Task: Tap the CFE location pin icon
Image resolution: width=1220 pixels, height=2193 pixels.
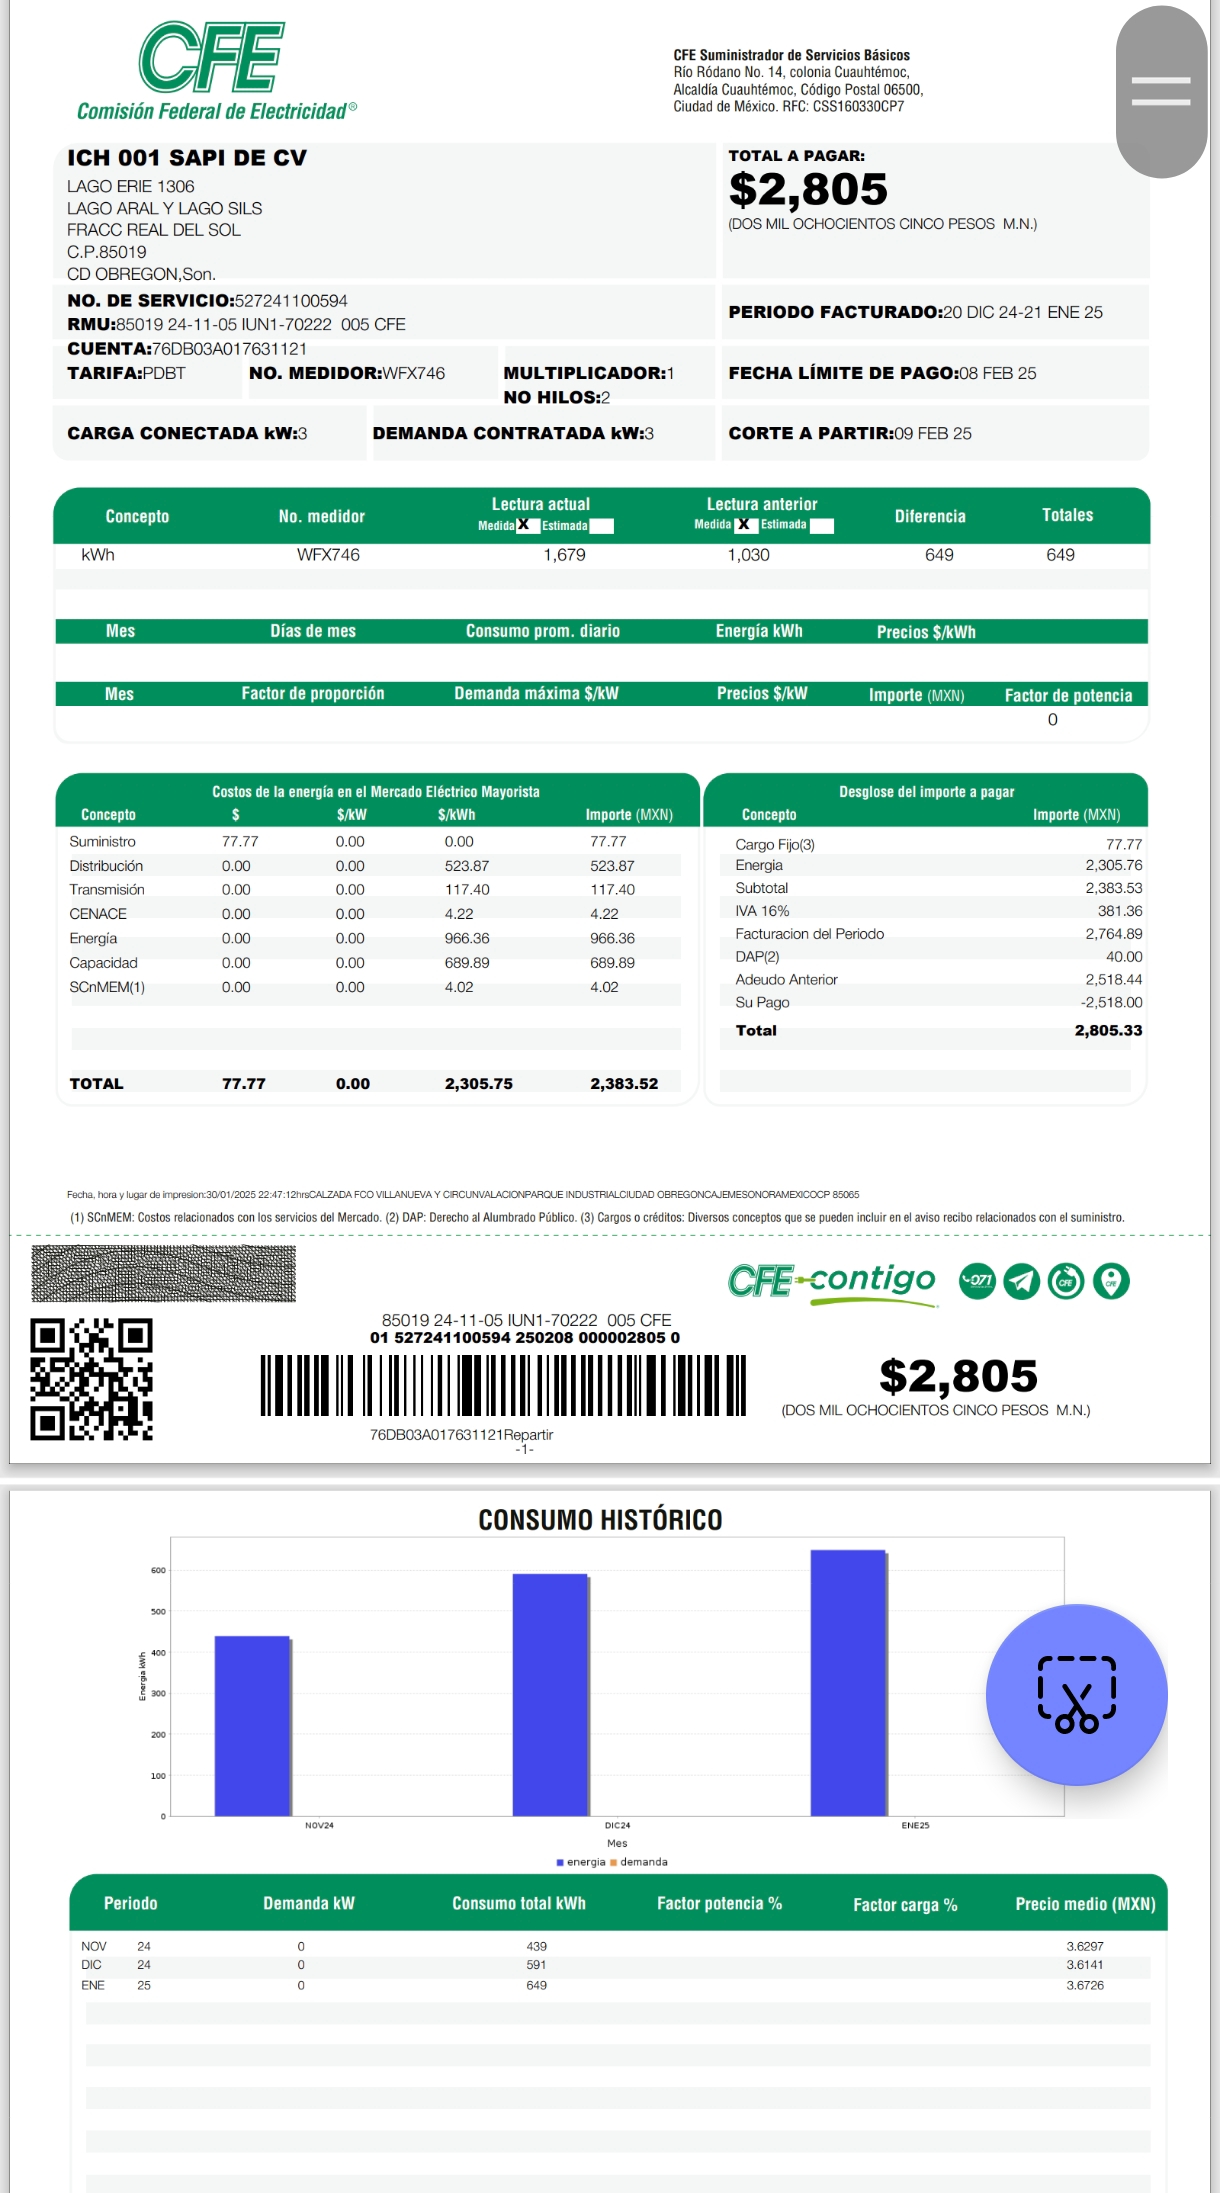Action: point(1111,1280)
